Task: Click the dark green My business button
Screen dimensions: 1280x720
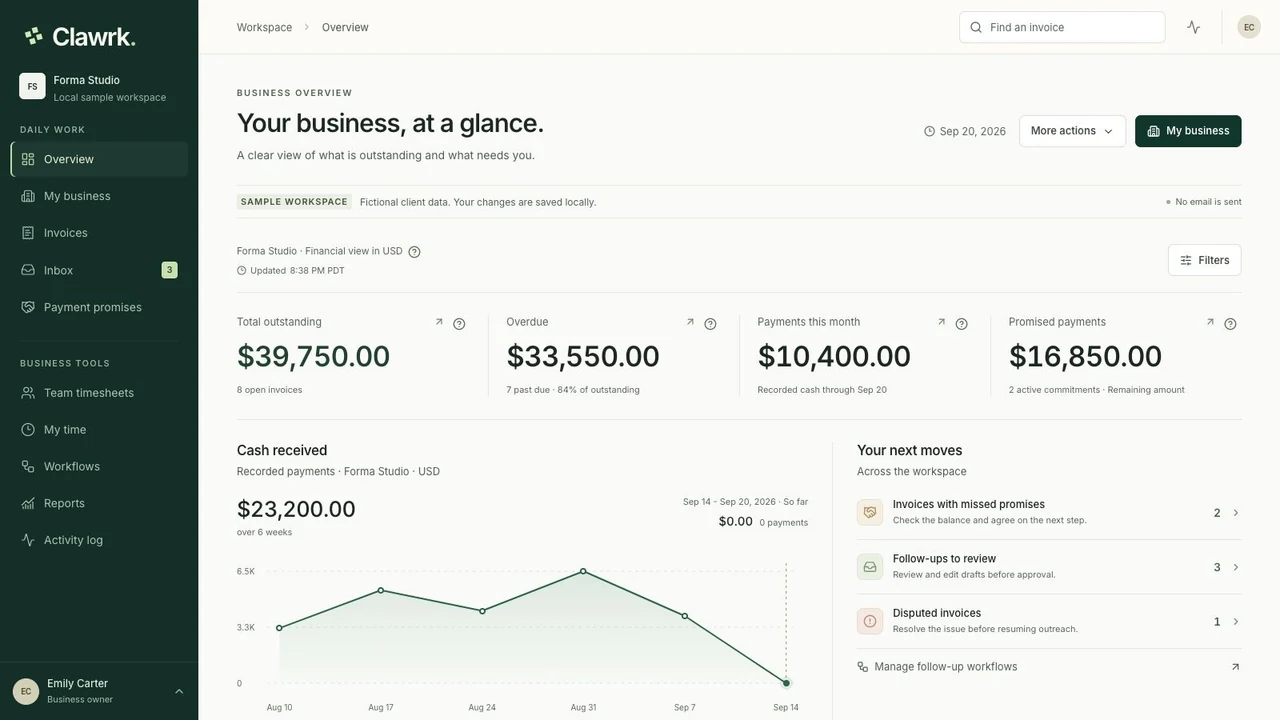Action: coord(1188,131)
